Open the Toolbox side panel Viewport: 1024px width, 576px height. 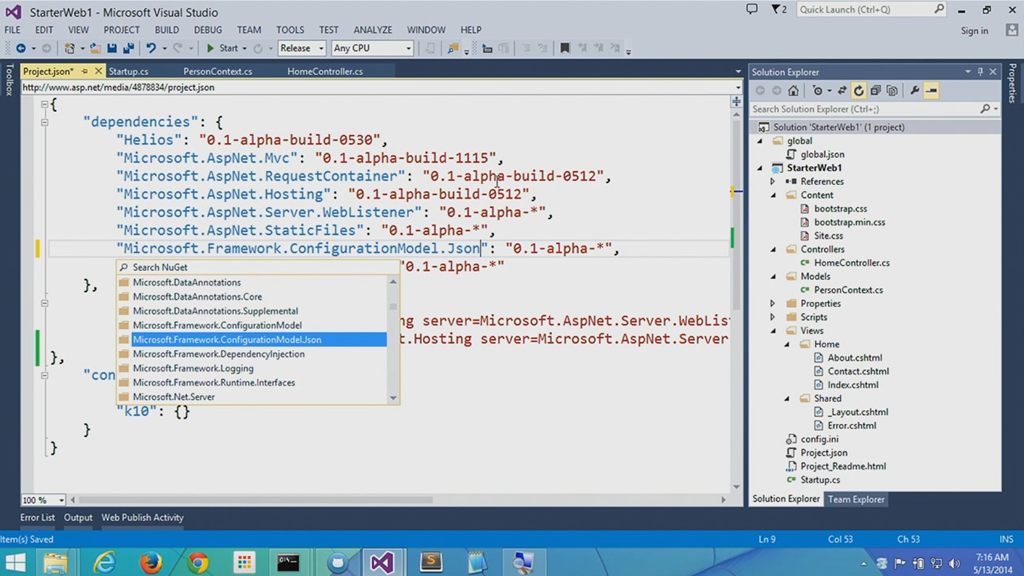[x=9, y=80]
